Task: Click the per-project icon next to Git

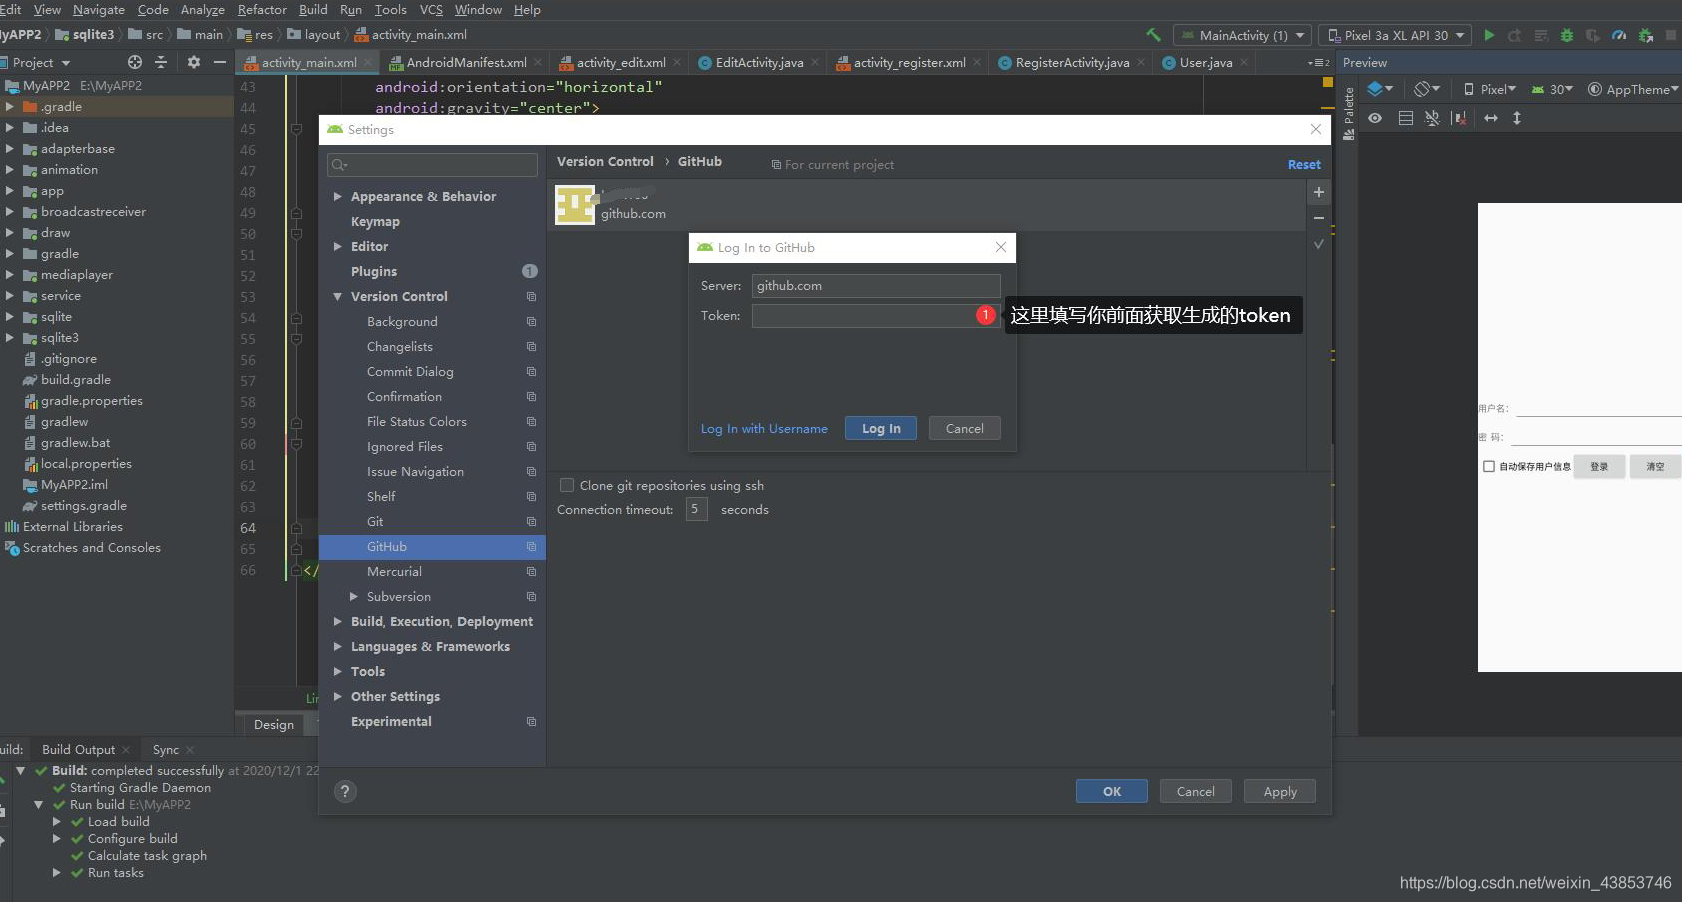Action: 531,522
